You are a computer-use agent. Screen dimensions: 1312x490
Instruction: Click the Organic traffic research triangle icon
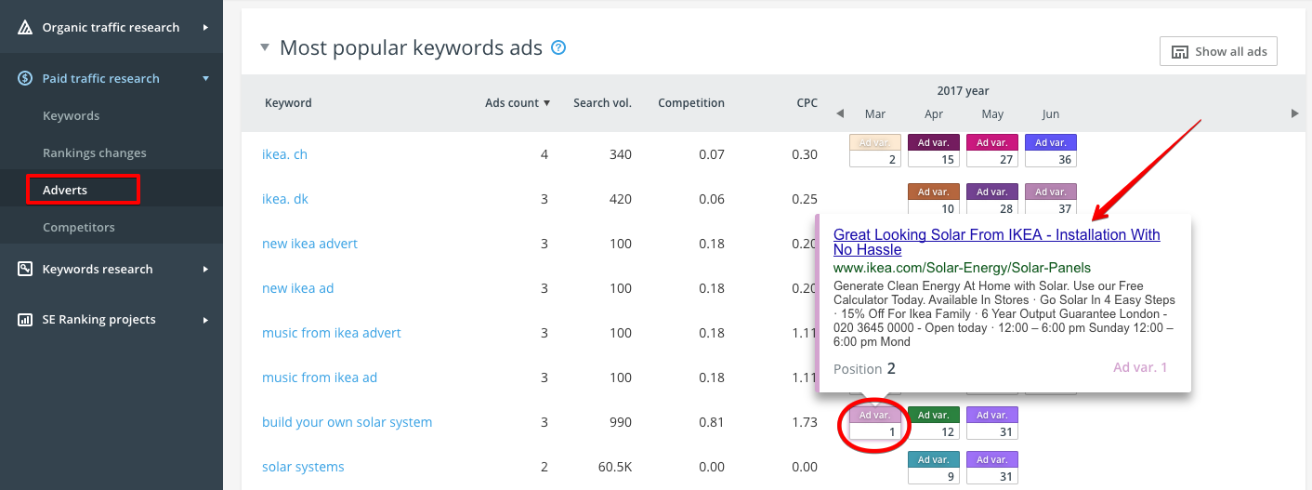tap(25, 27)
